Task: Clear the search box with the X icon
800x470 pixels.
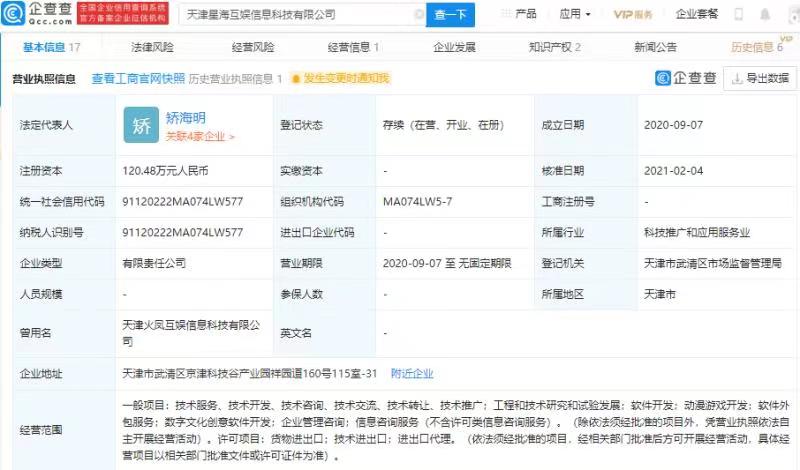Action: [x=419, y=14]
